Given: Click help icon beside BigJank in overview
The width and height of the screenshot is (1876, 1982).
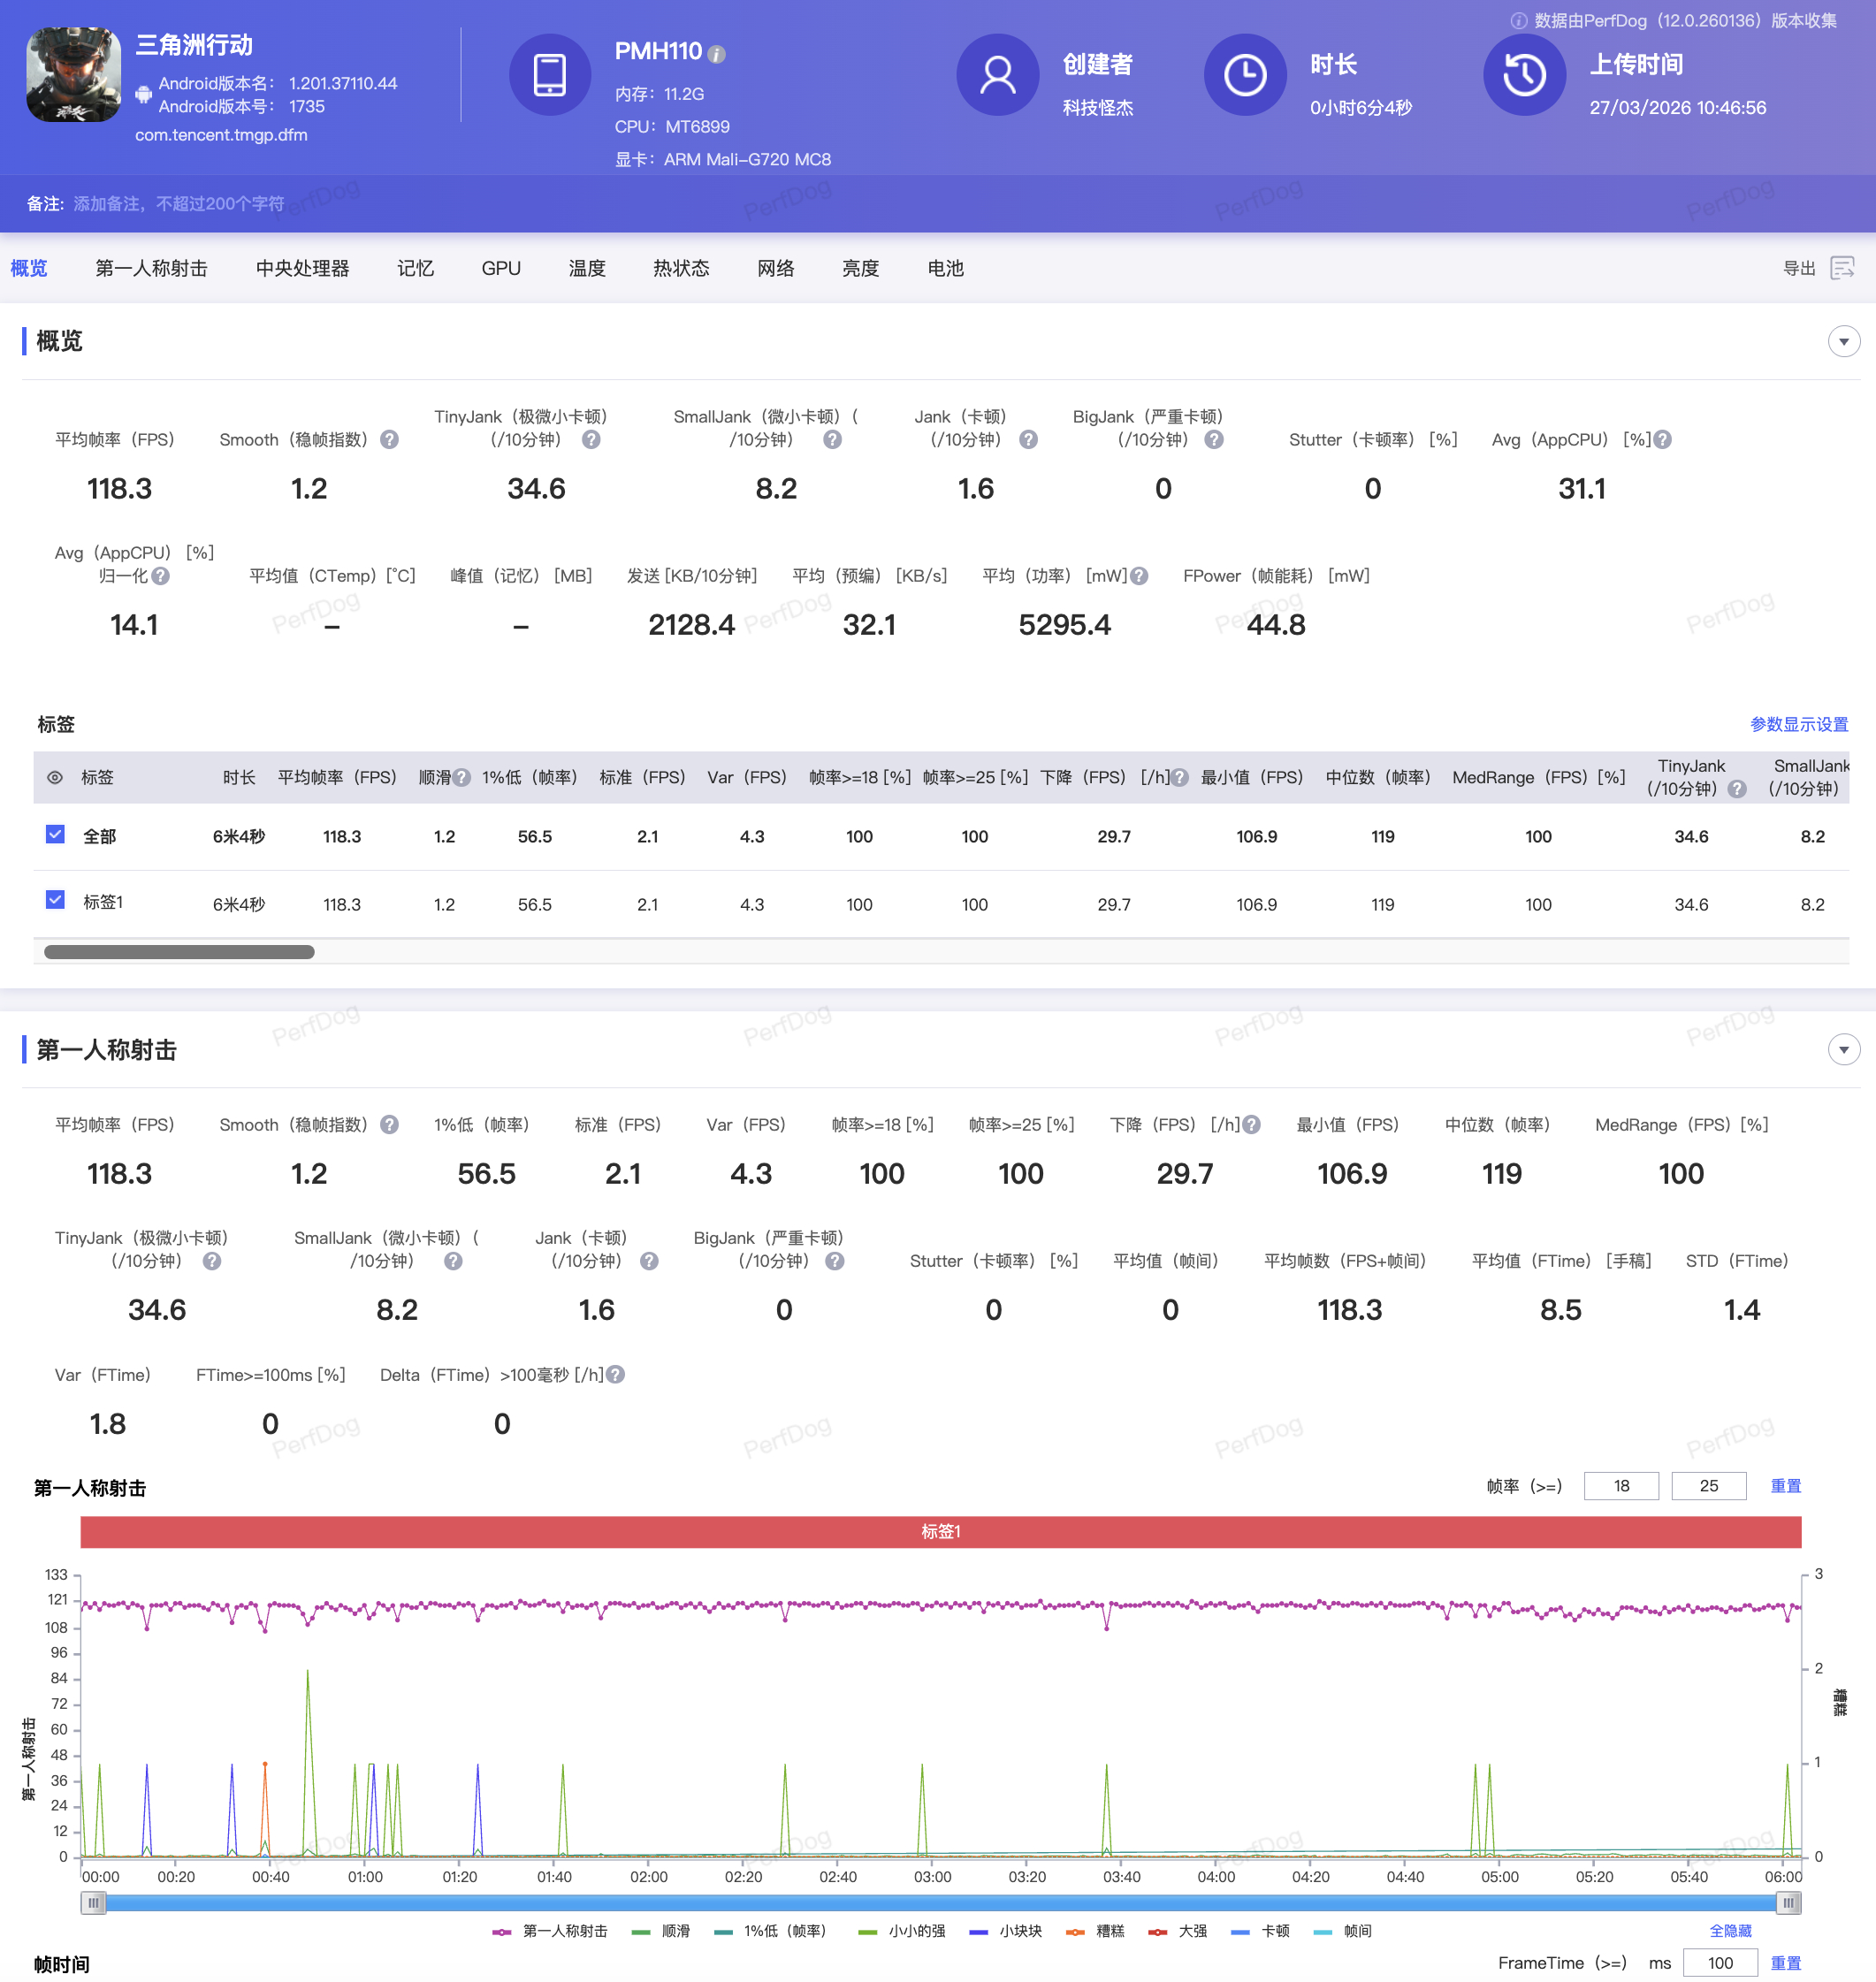Looking at the screenshot, I should point(1214,440).
